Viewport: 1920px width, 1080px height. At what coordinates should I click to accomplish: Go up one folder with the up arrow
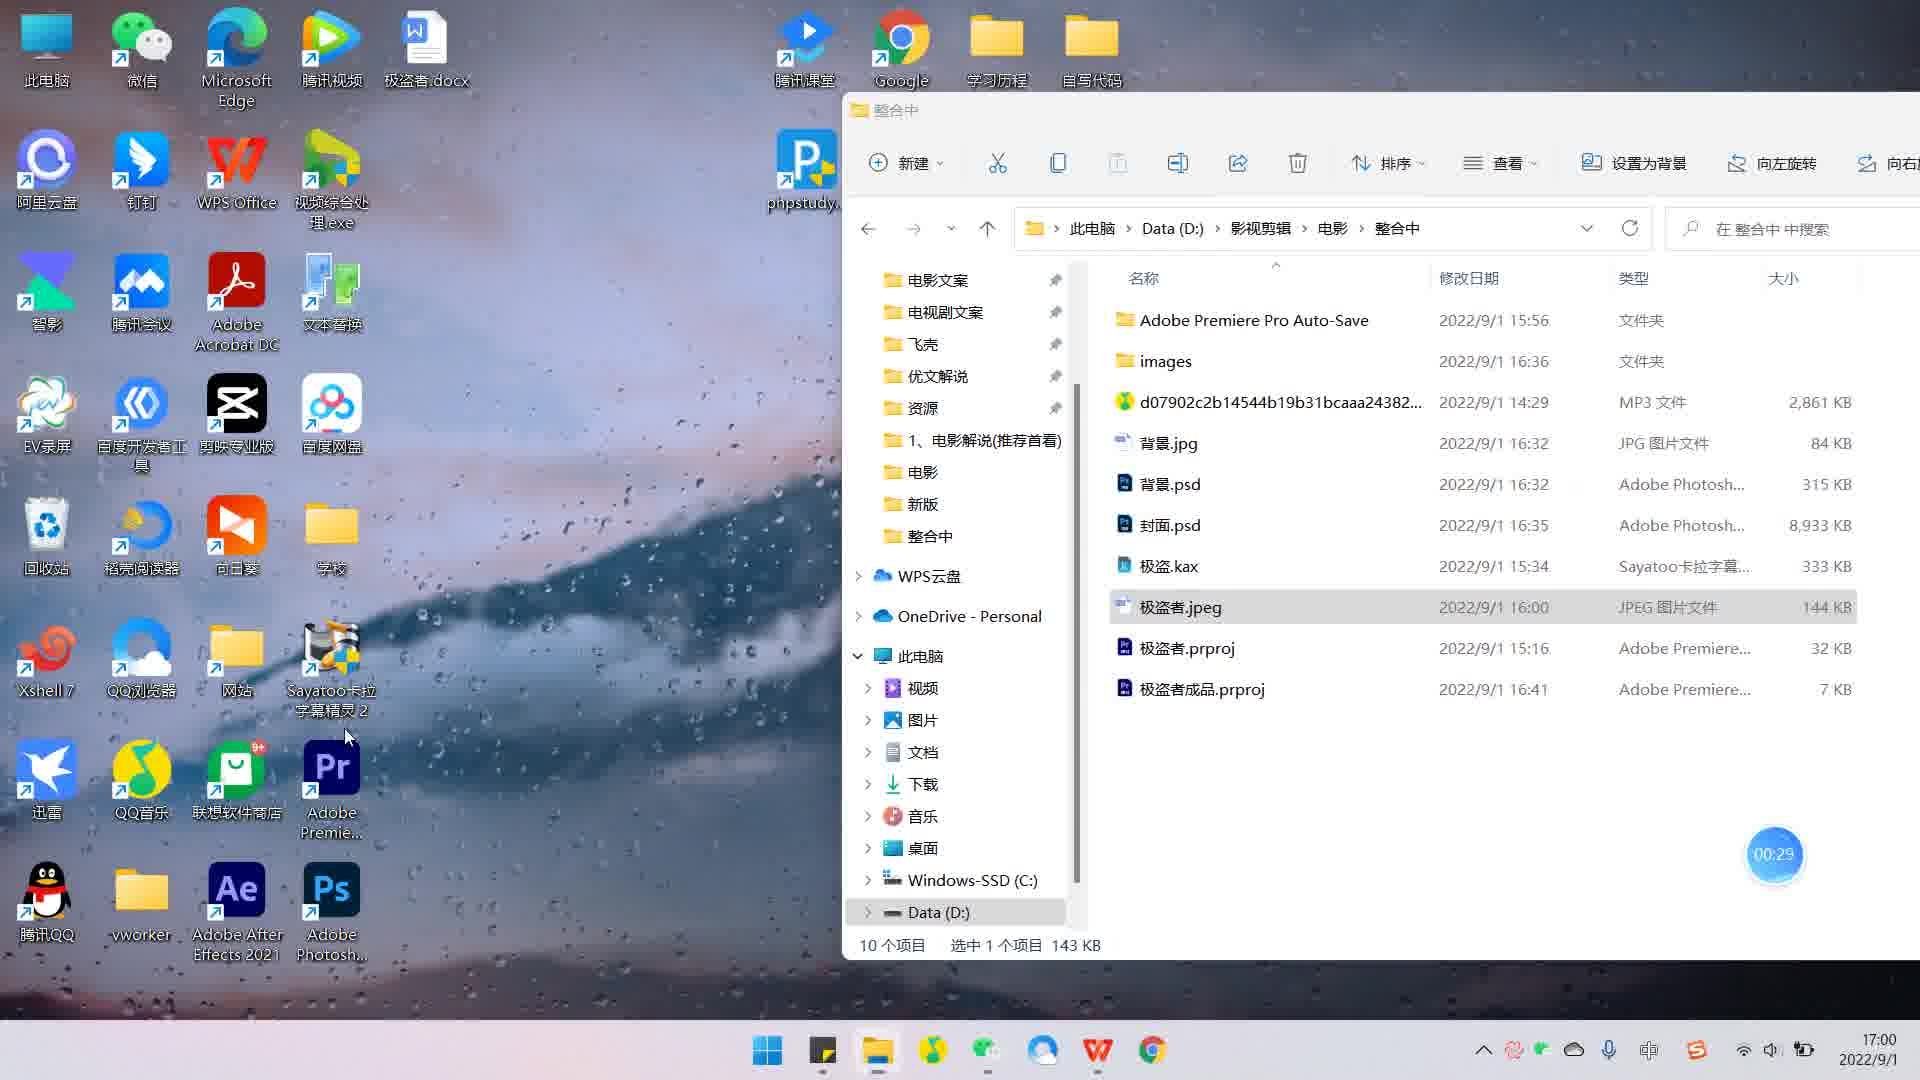pos(987,228)
